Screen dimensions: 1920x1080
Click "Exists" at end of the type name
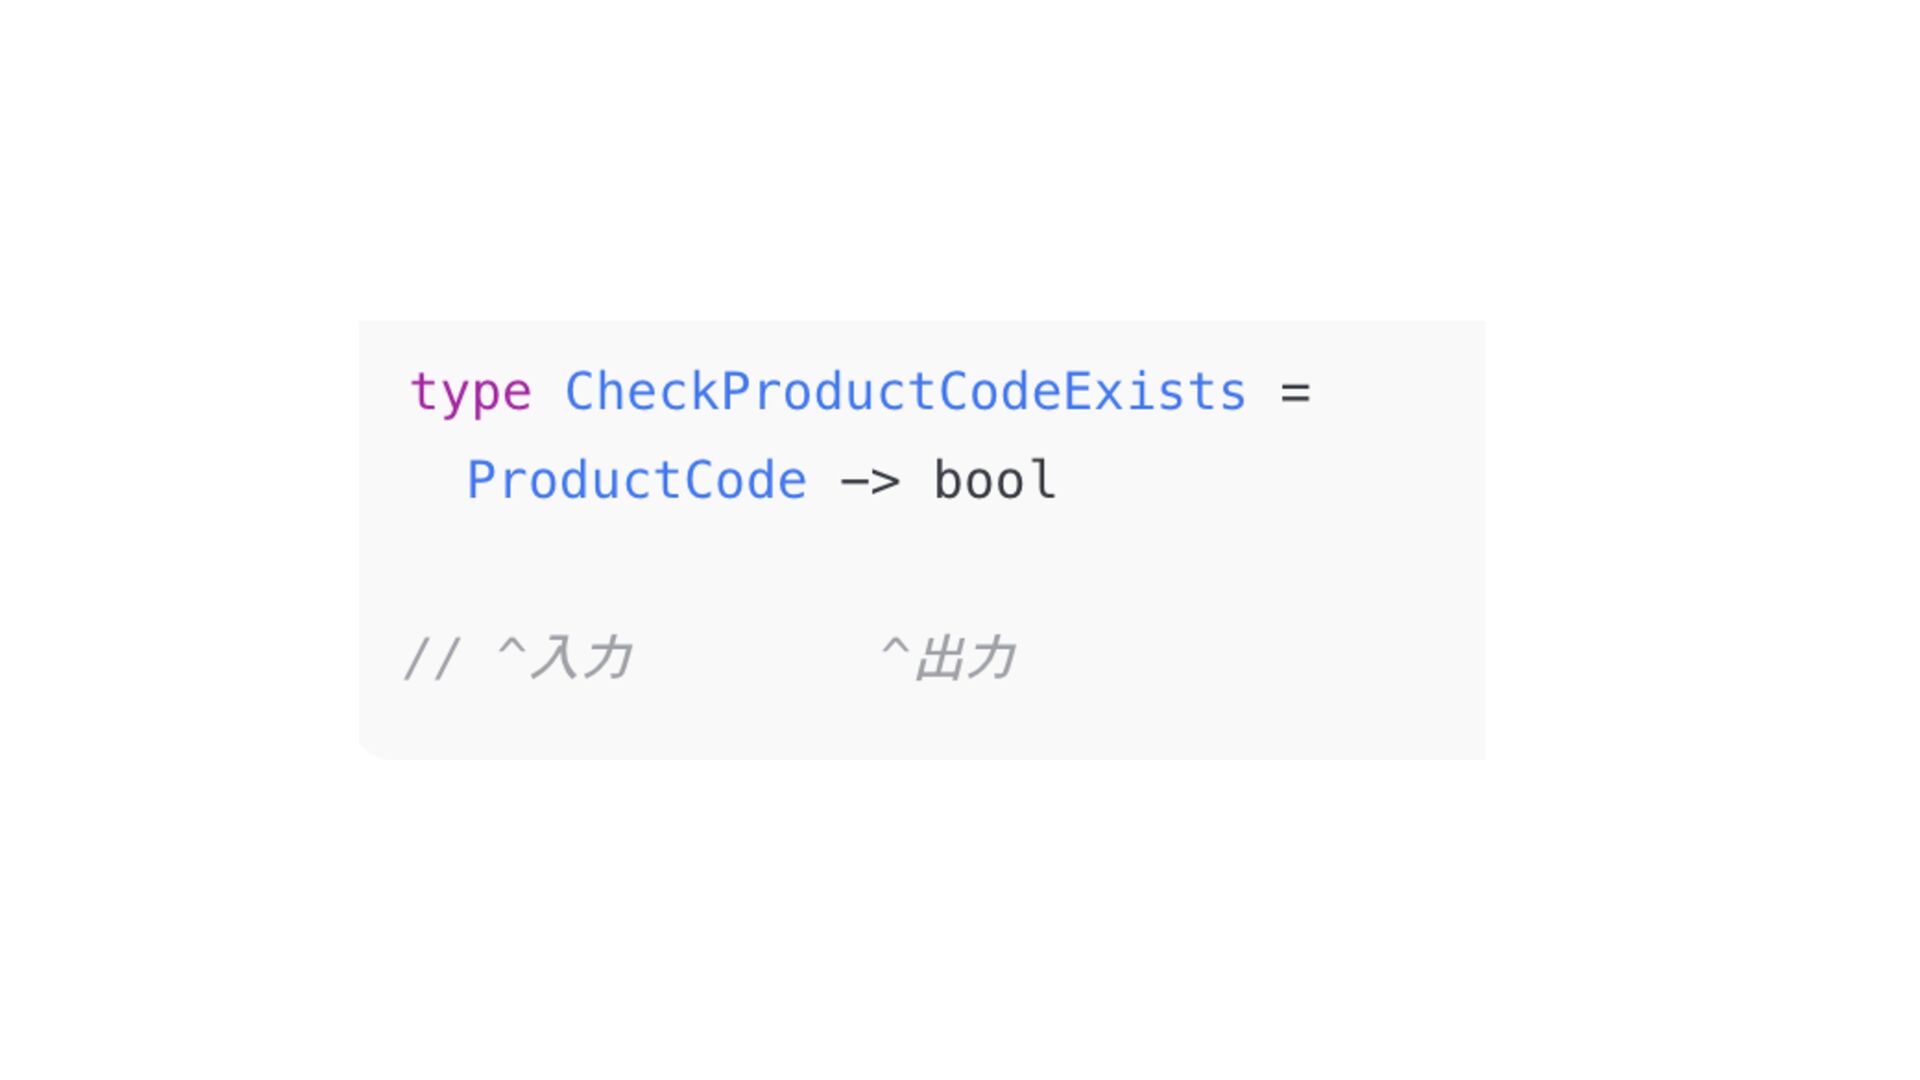point(1155,392)
